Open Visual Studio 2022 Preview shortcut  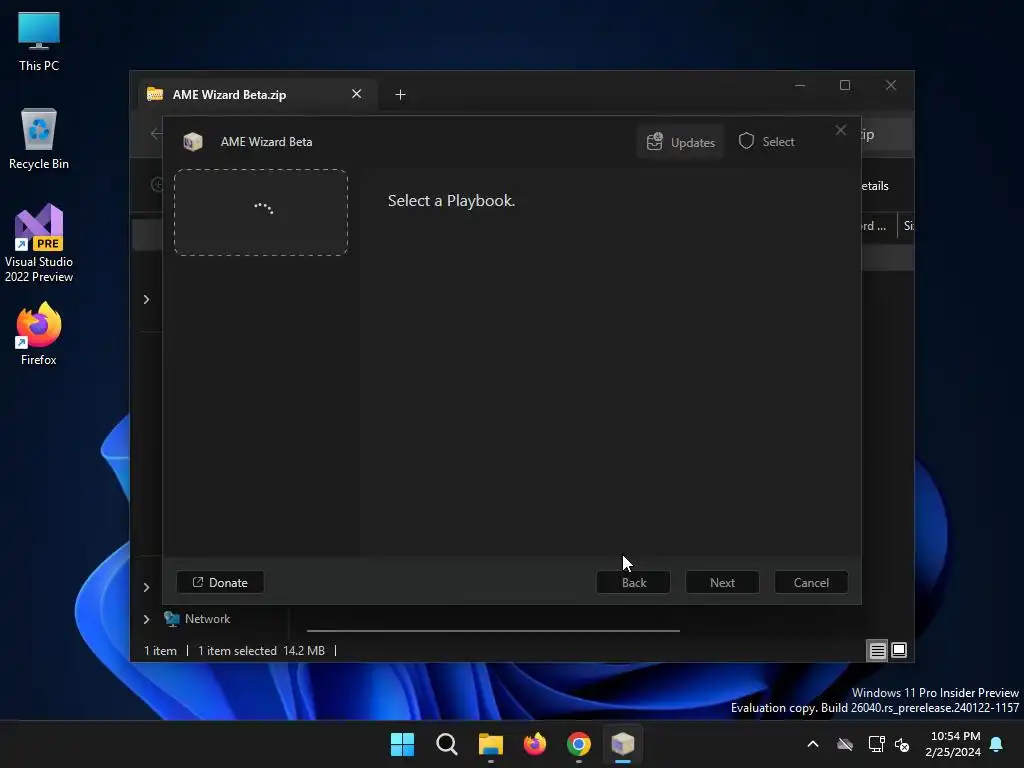pyautogui.click(x=39, y=243)
